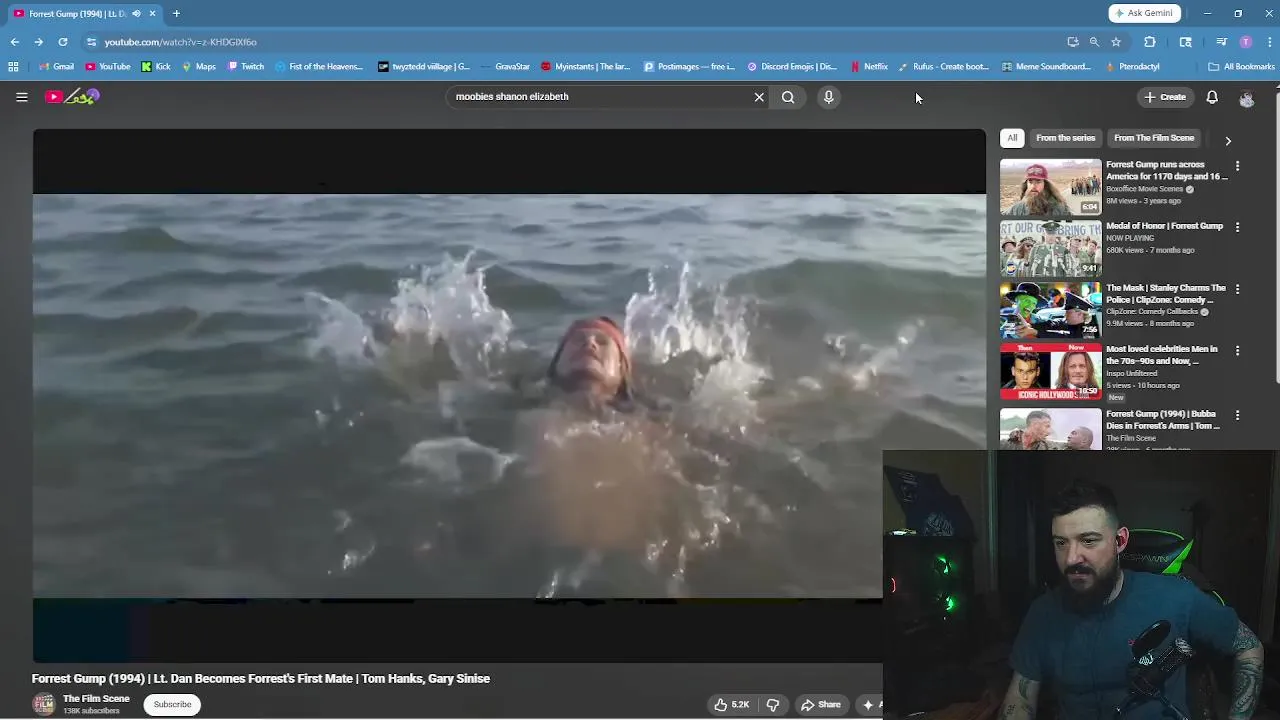Open the media controls icon in toolbar
The width and height of the screenshot is (1280, 720).
tap(1221, 42)
